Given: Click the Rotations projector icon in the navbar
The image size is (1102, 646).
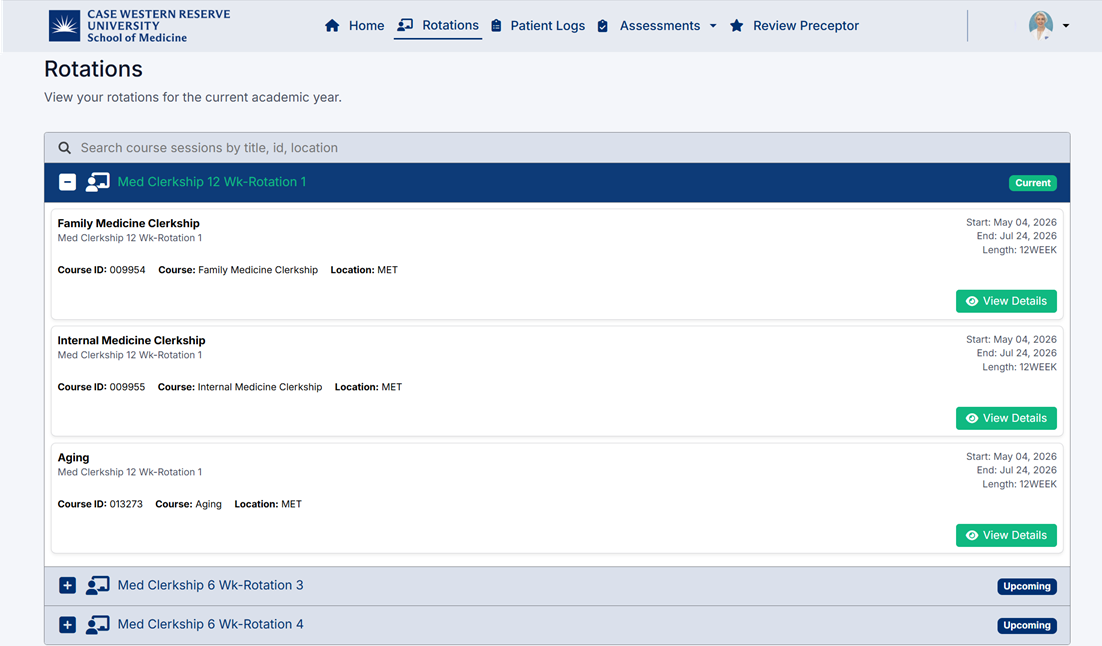Looking at the screenshot, I should coord(403,25).
